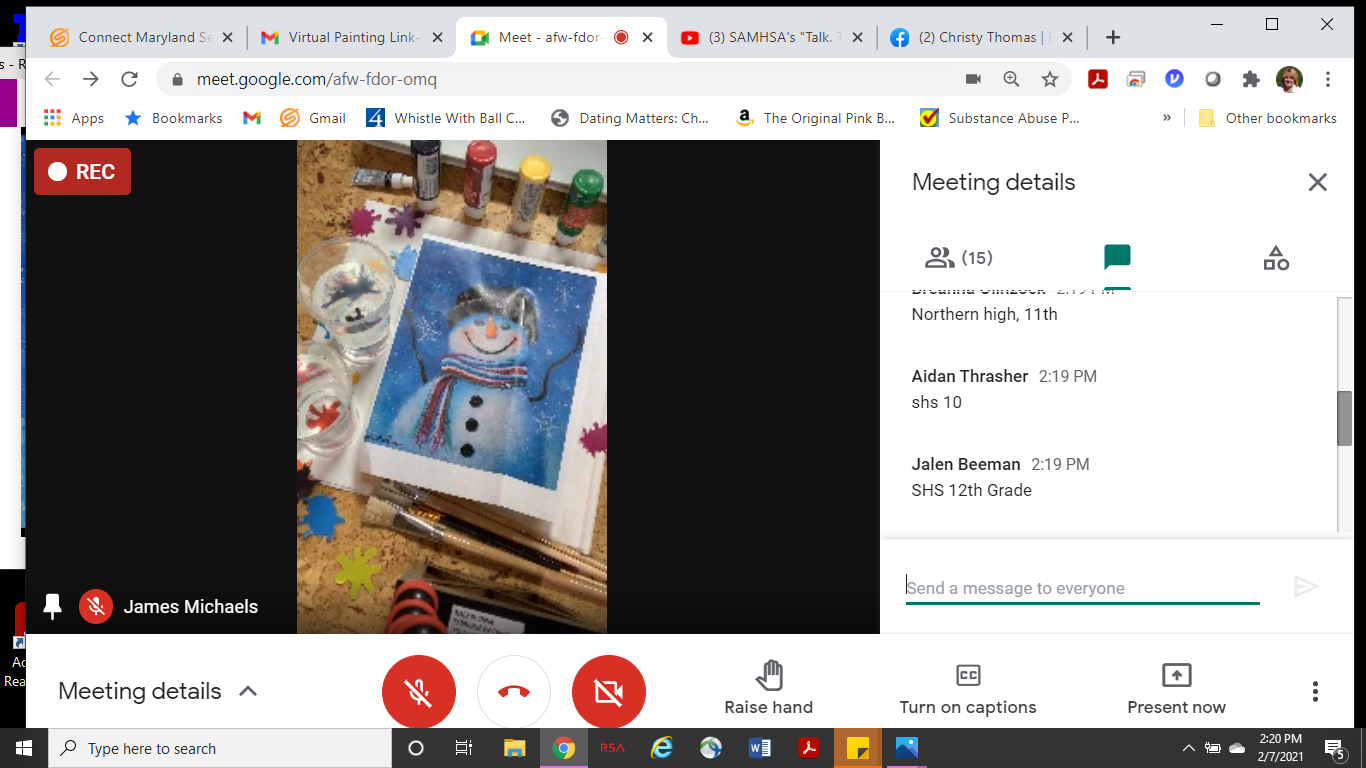The width and height of the screenshot is (1366, 768).
Task: Unpin James Michaels with the pin icon
Action: (x=53, y=606)
